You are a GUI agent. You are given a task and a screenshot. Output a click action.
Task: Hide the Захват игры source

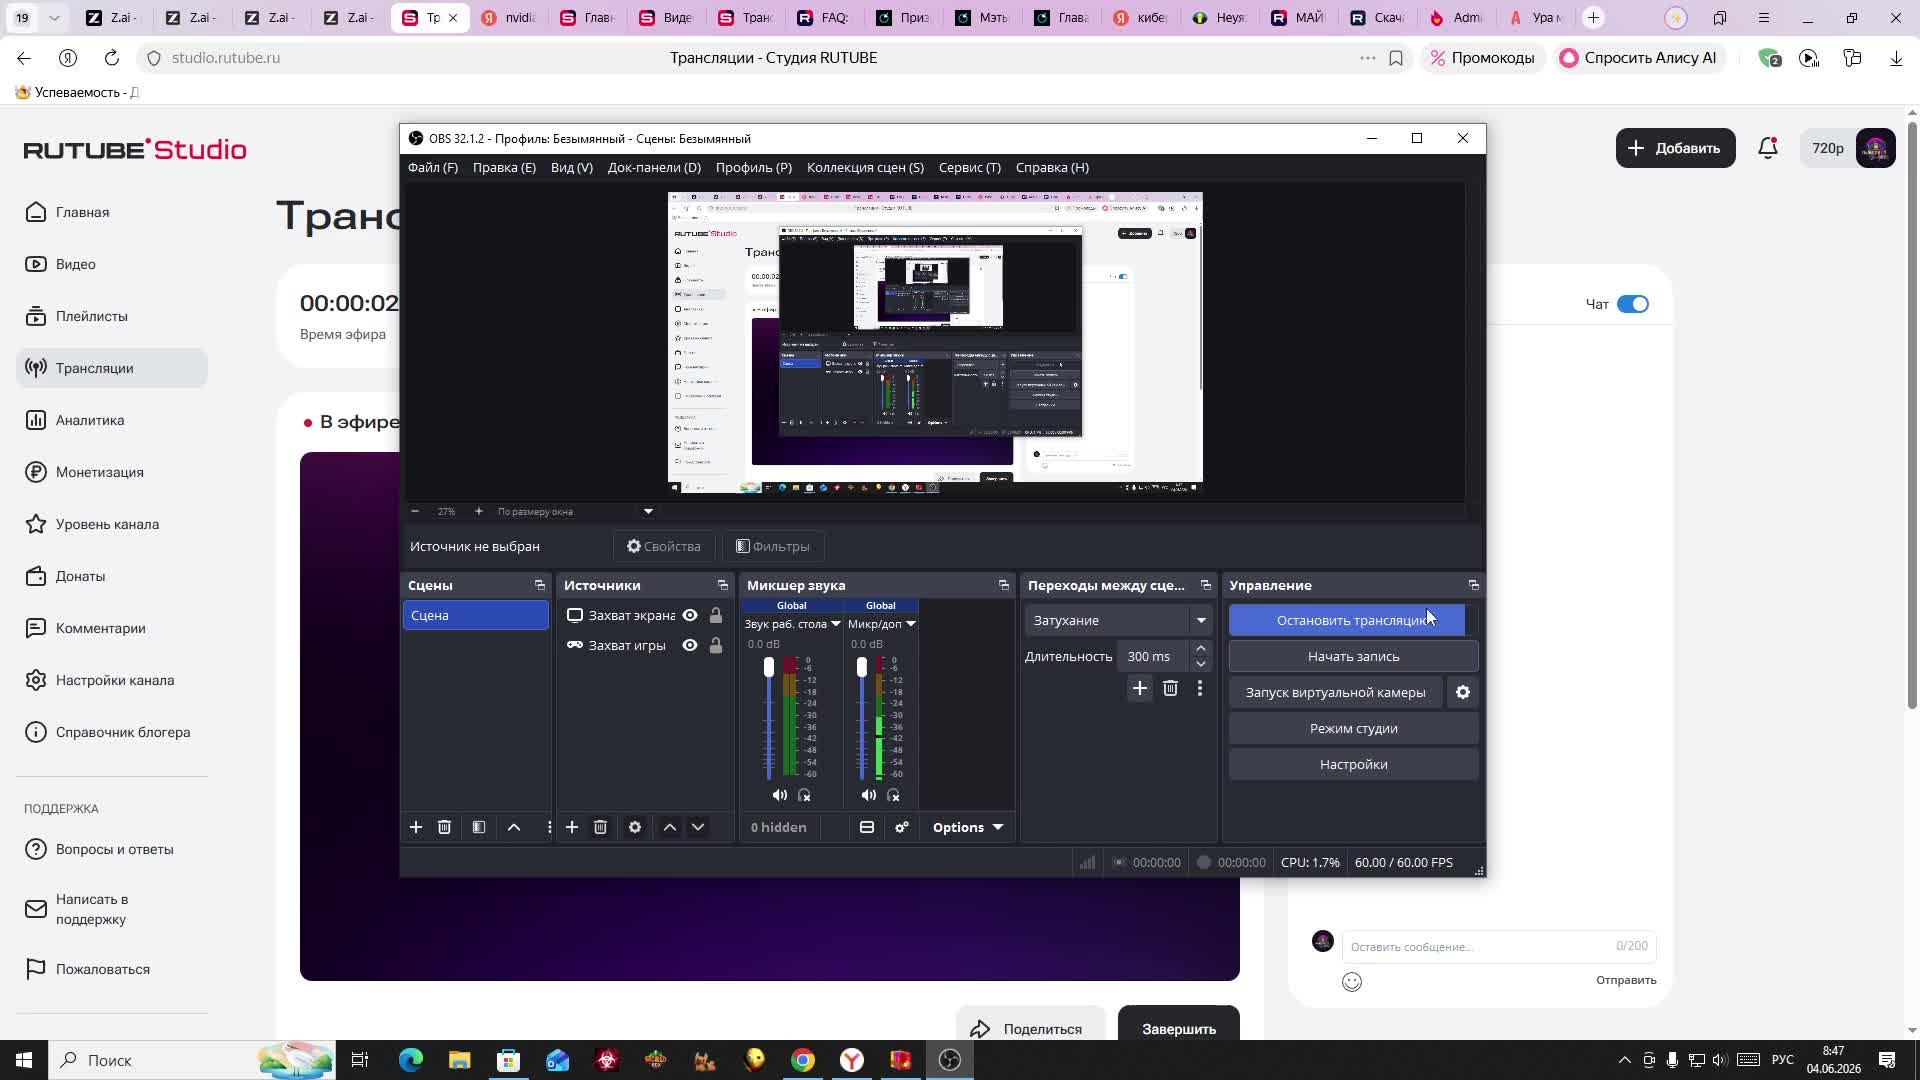tap(690, 645)
